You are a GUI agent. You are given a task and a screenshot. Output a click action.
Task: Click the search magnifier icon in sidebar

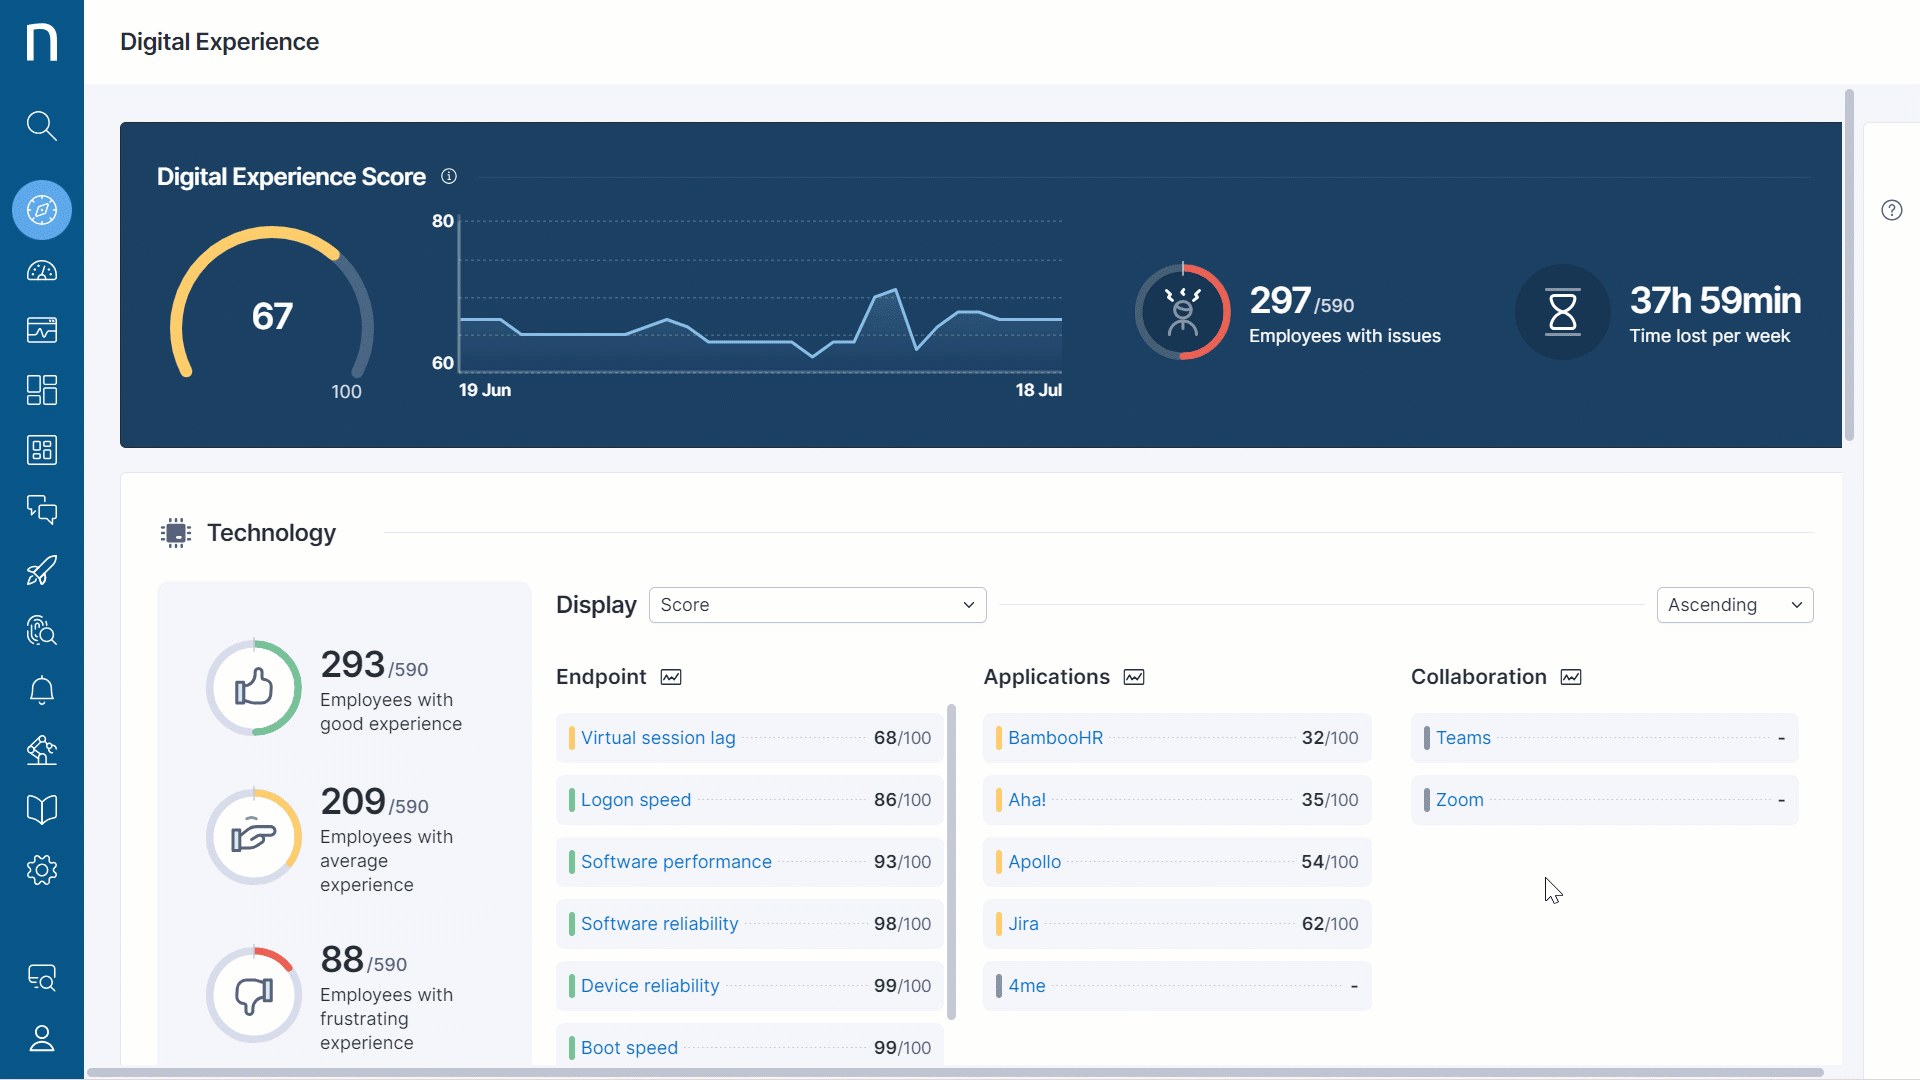tap(41, 126)
